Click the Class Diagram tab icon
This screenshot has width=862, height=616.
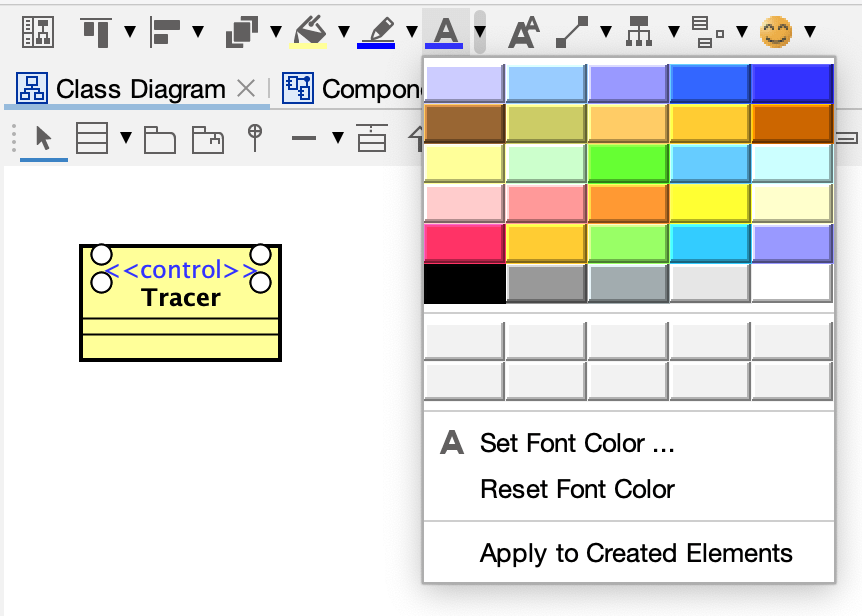(32, 88)
